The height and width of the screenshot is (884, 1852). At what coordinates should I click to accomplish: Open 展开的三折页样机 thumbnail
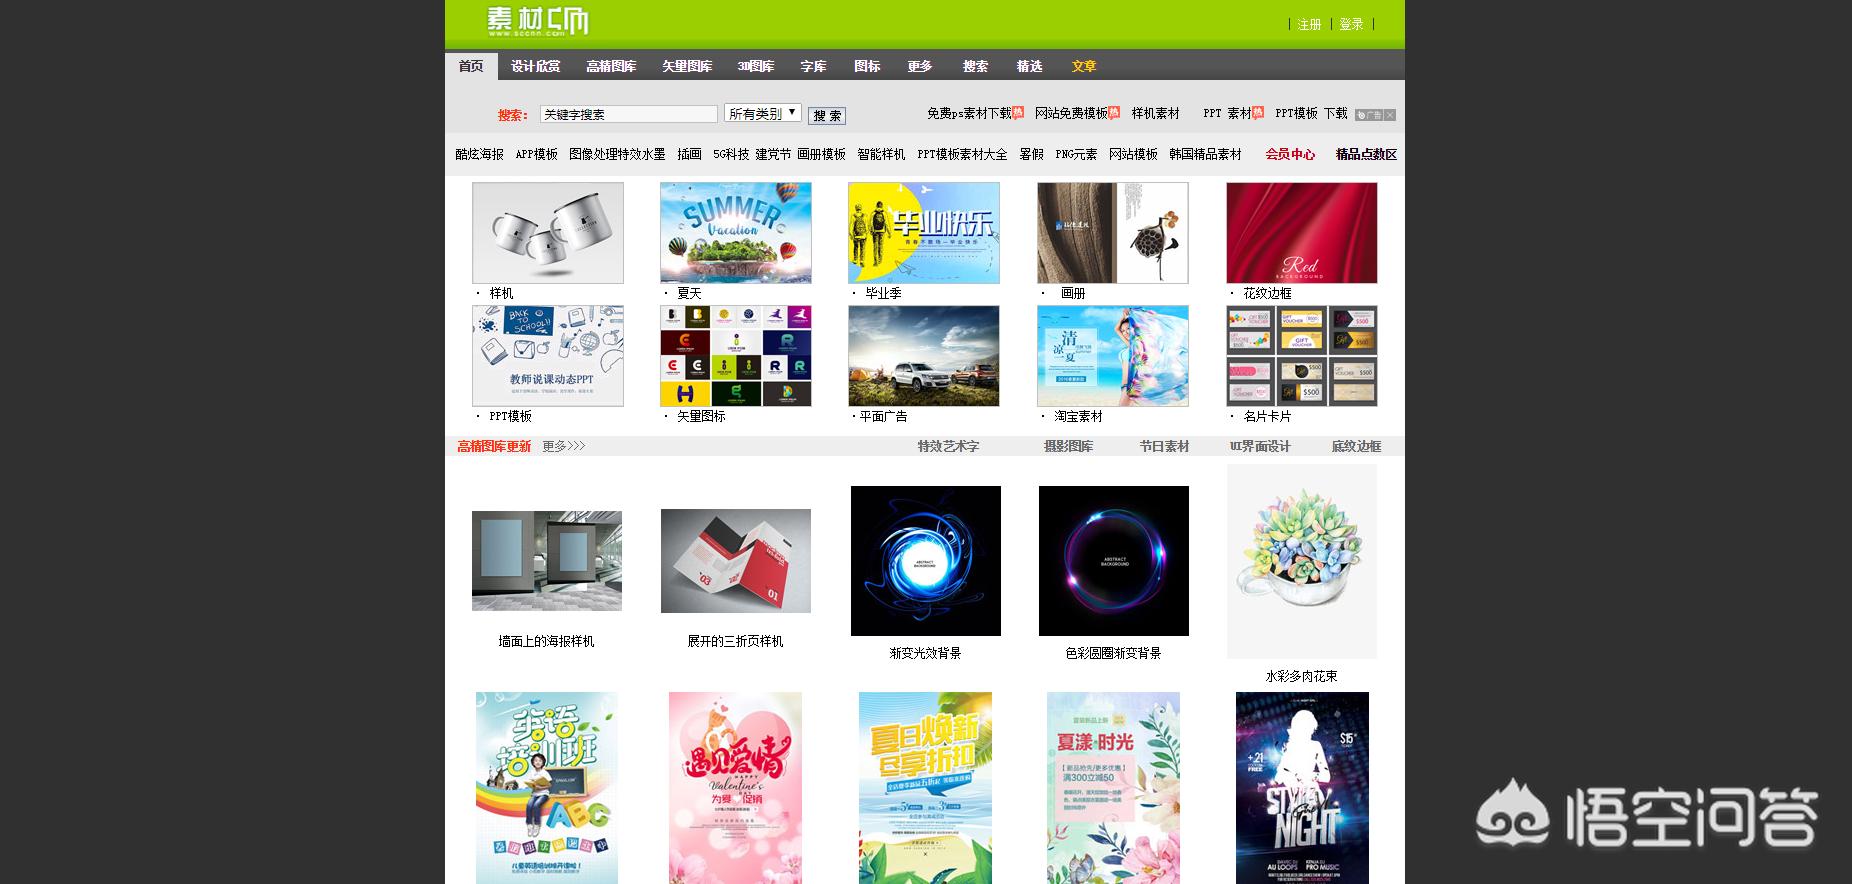736,561
